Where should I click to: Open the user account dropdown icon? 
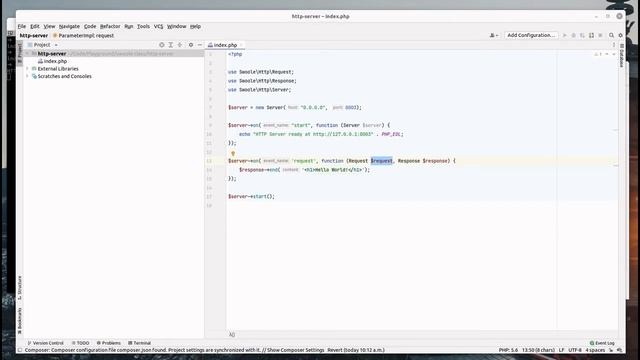[494, 36]
